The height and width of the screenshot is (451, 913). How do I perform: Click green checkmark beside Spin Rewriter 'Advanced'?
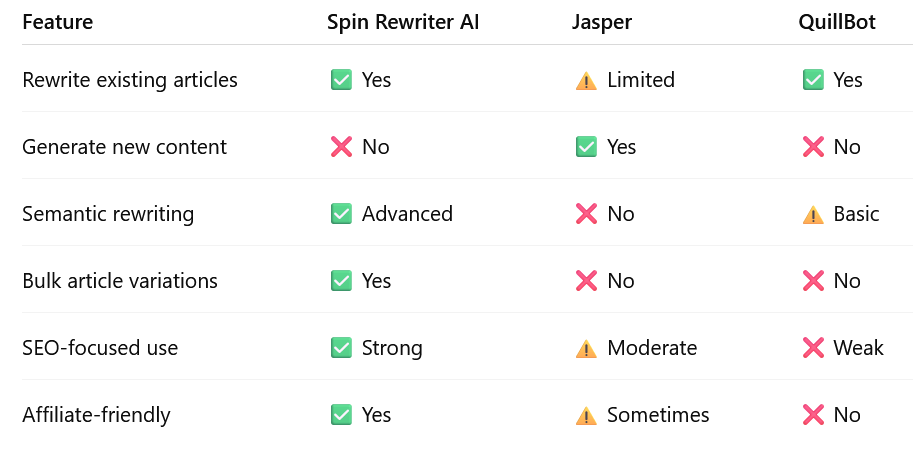tap(341, 214)
